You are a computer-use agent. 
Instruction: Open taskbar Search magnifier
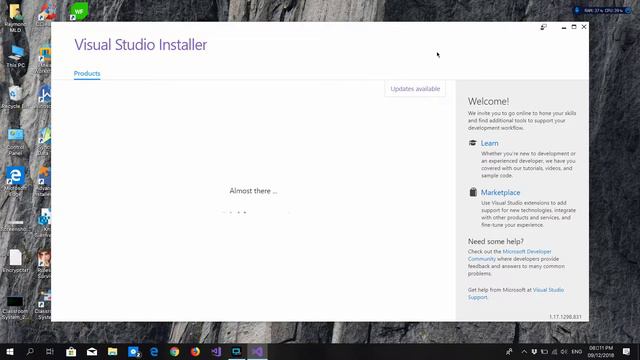pos(30,351)
